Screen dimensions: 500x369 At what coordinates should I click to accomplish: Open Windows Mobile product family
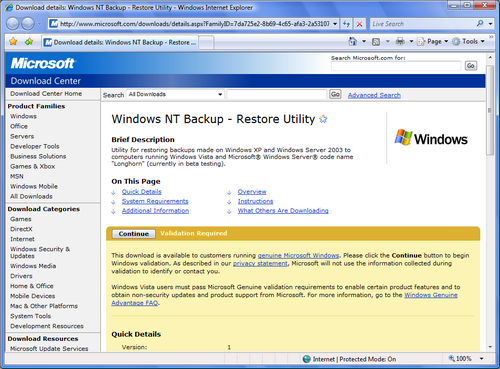[x=34, y=186]
